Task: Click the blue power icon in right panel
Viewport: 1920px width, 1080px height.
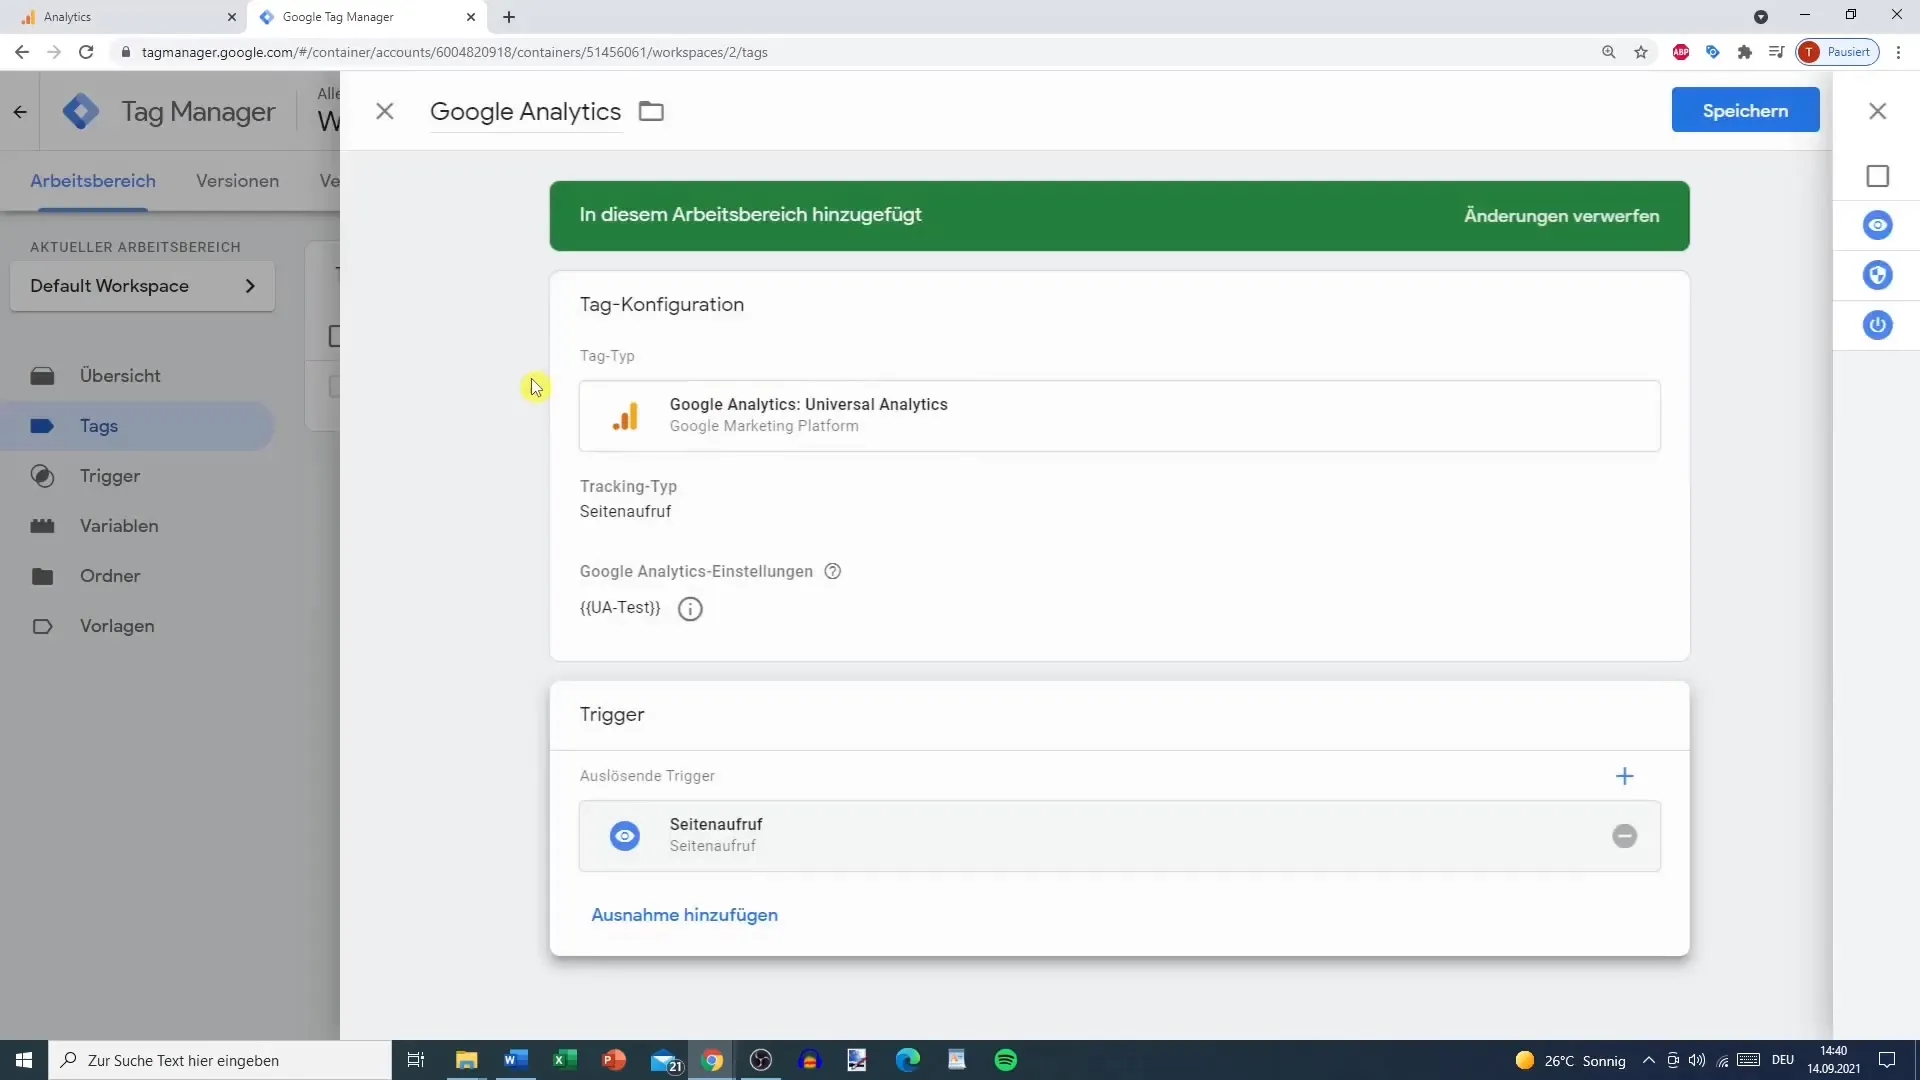Action: (1877, 325)
